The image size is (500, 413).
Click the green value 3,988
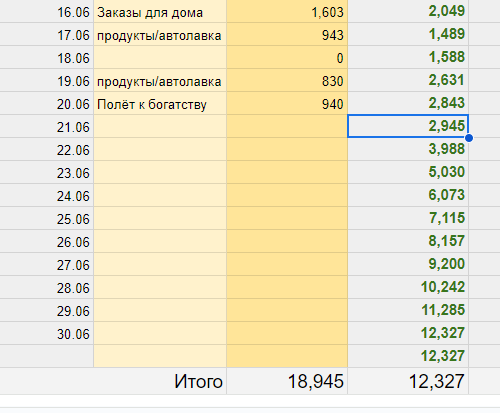(408, 149)
